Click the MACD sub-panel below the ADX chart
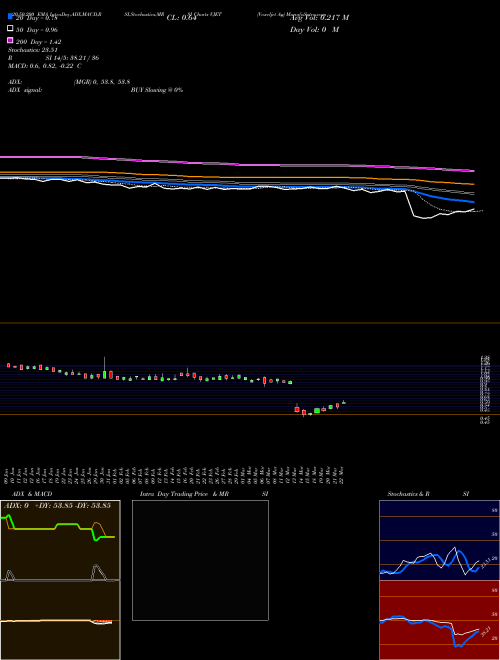Screen dimensions: 500x660 click(x=60, y=620)
